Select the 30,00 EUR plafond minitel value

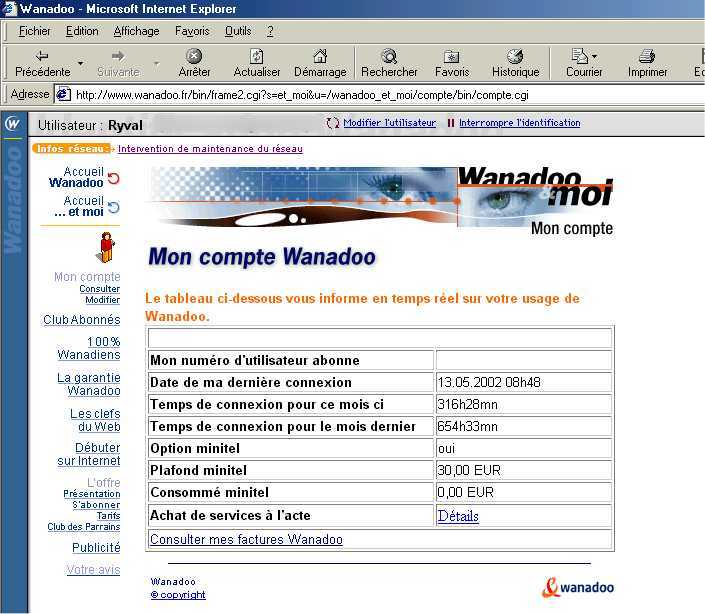[x=469, y=470]
